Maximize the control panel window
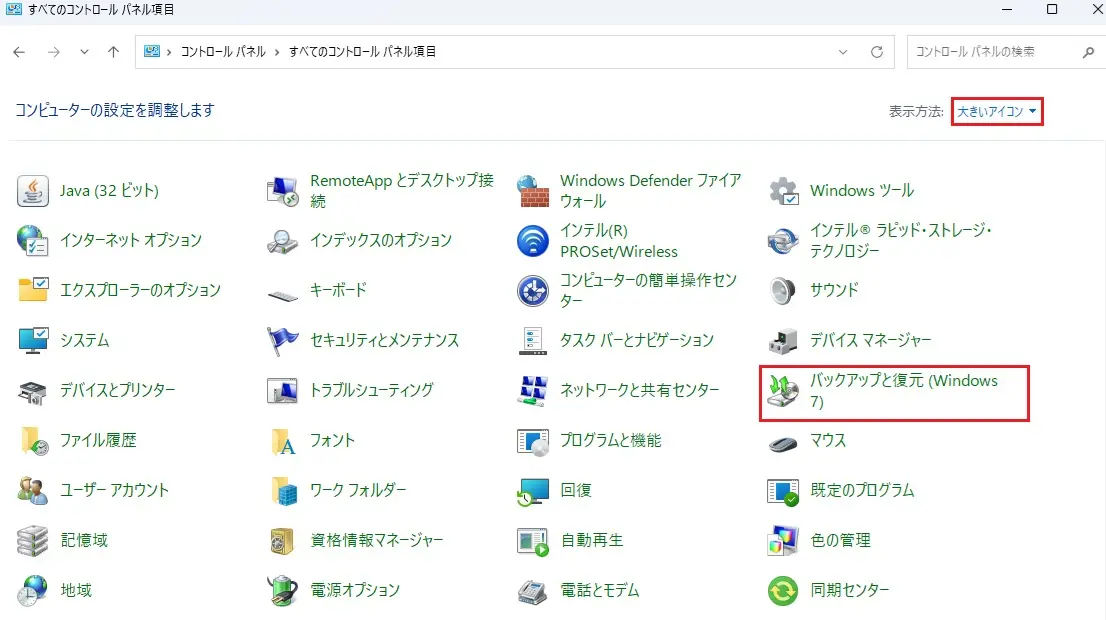The width and height of the screenshot is (1106, 620). coord(1052,9)
